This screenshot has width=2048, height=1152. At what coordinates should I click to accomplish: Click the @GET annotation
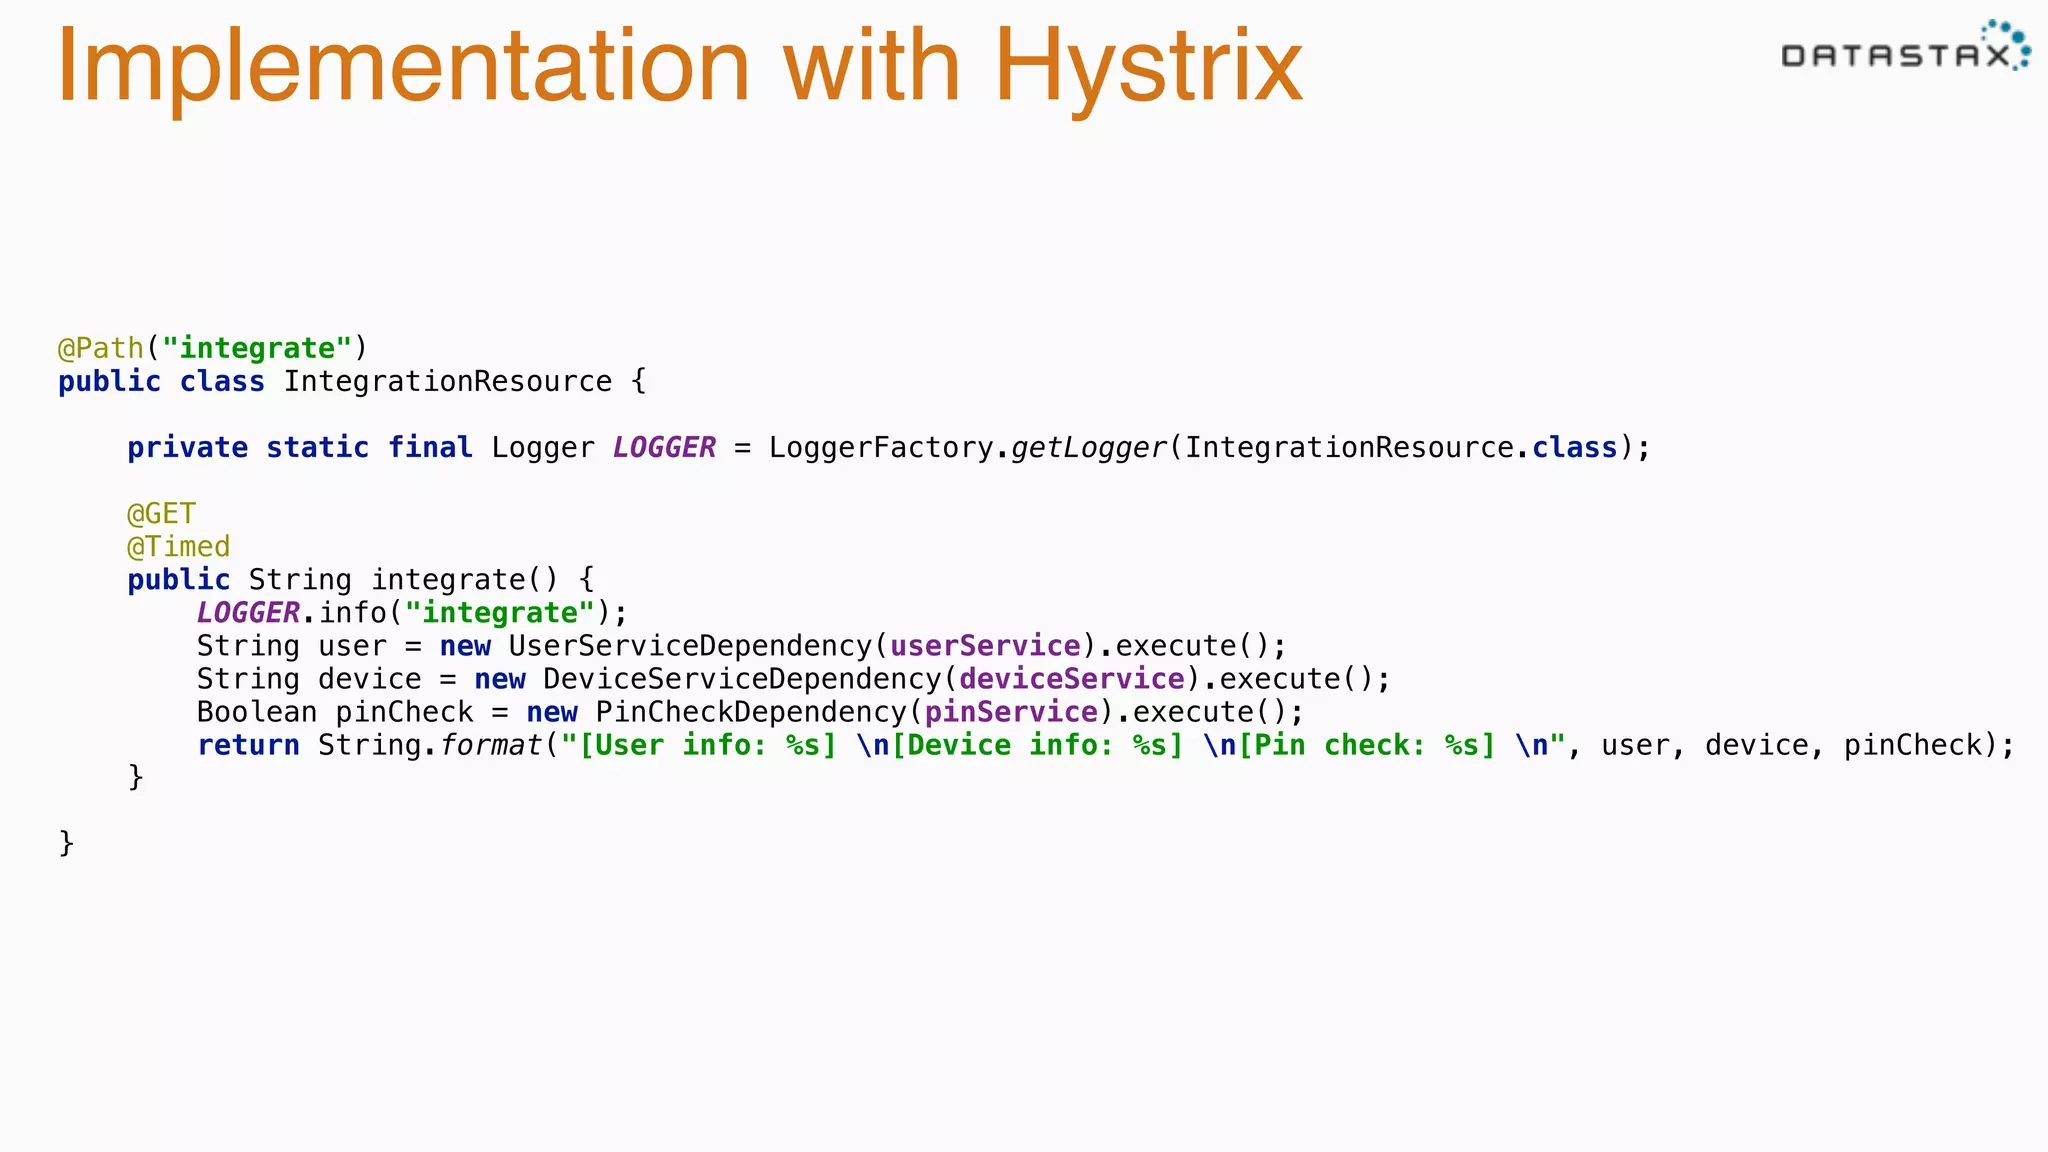coord(161,514)
